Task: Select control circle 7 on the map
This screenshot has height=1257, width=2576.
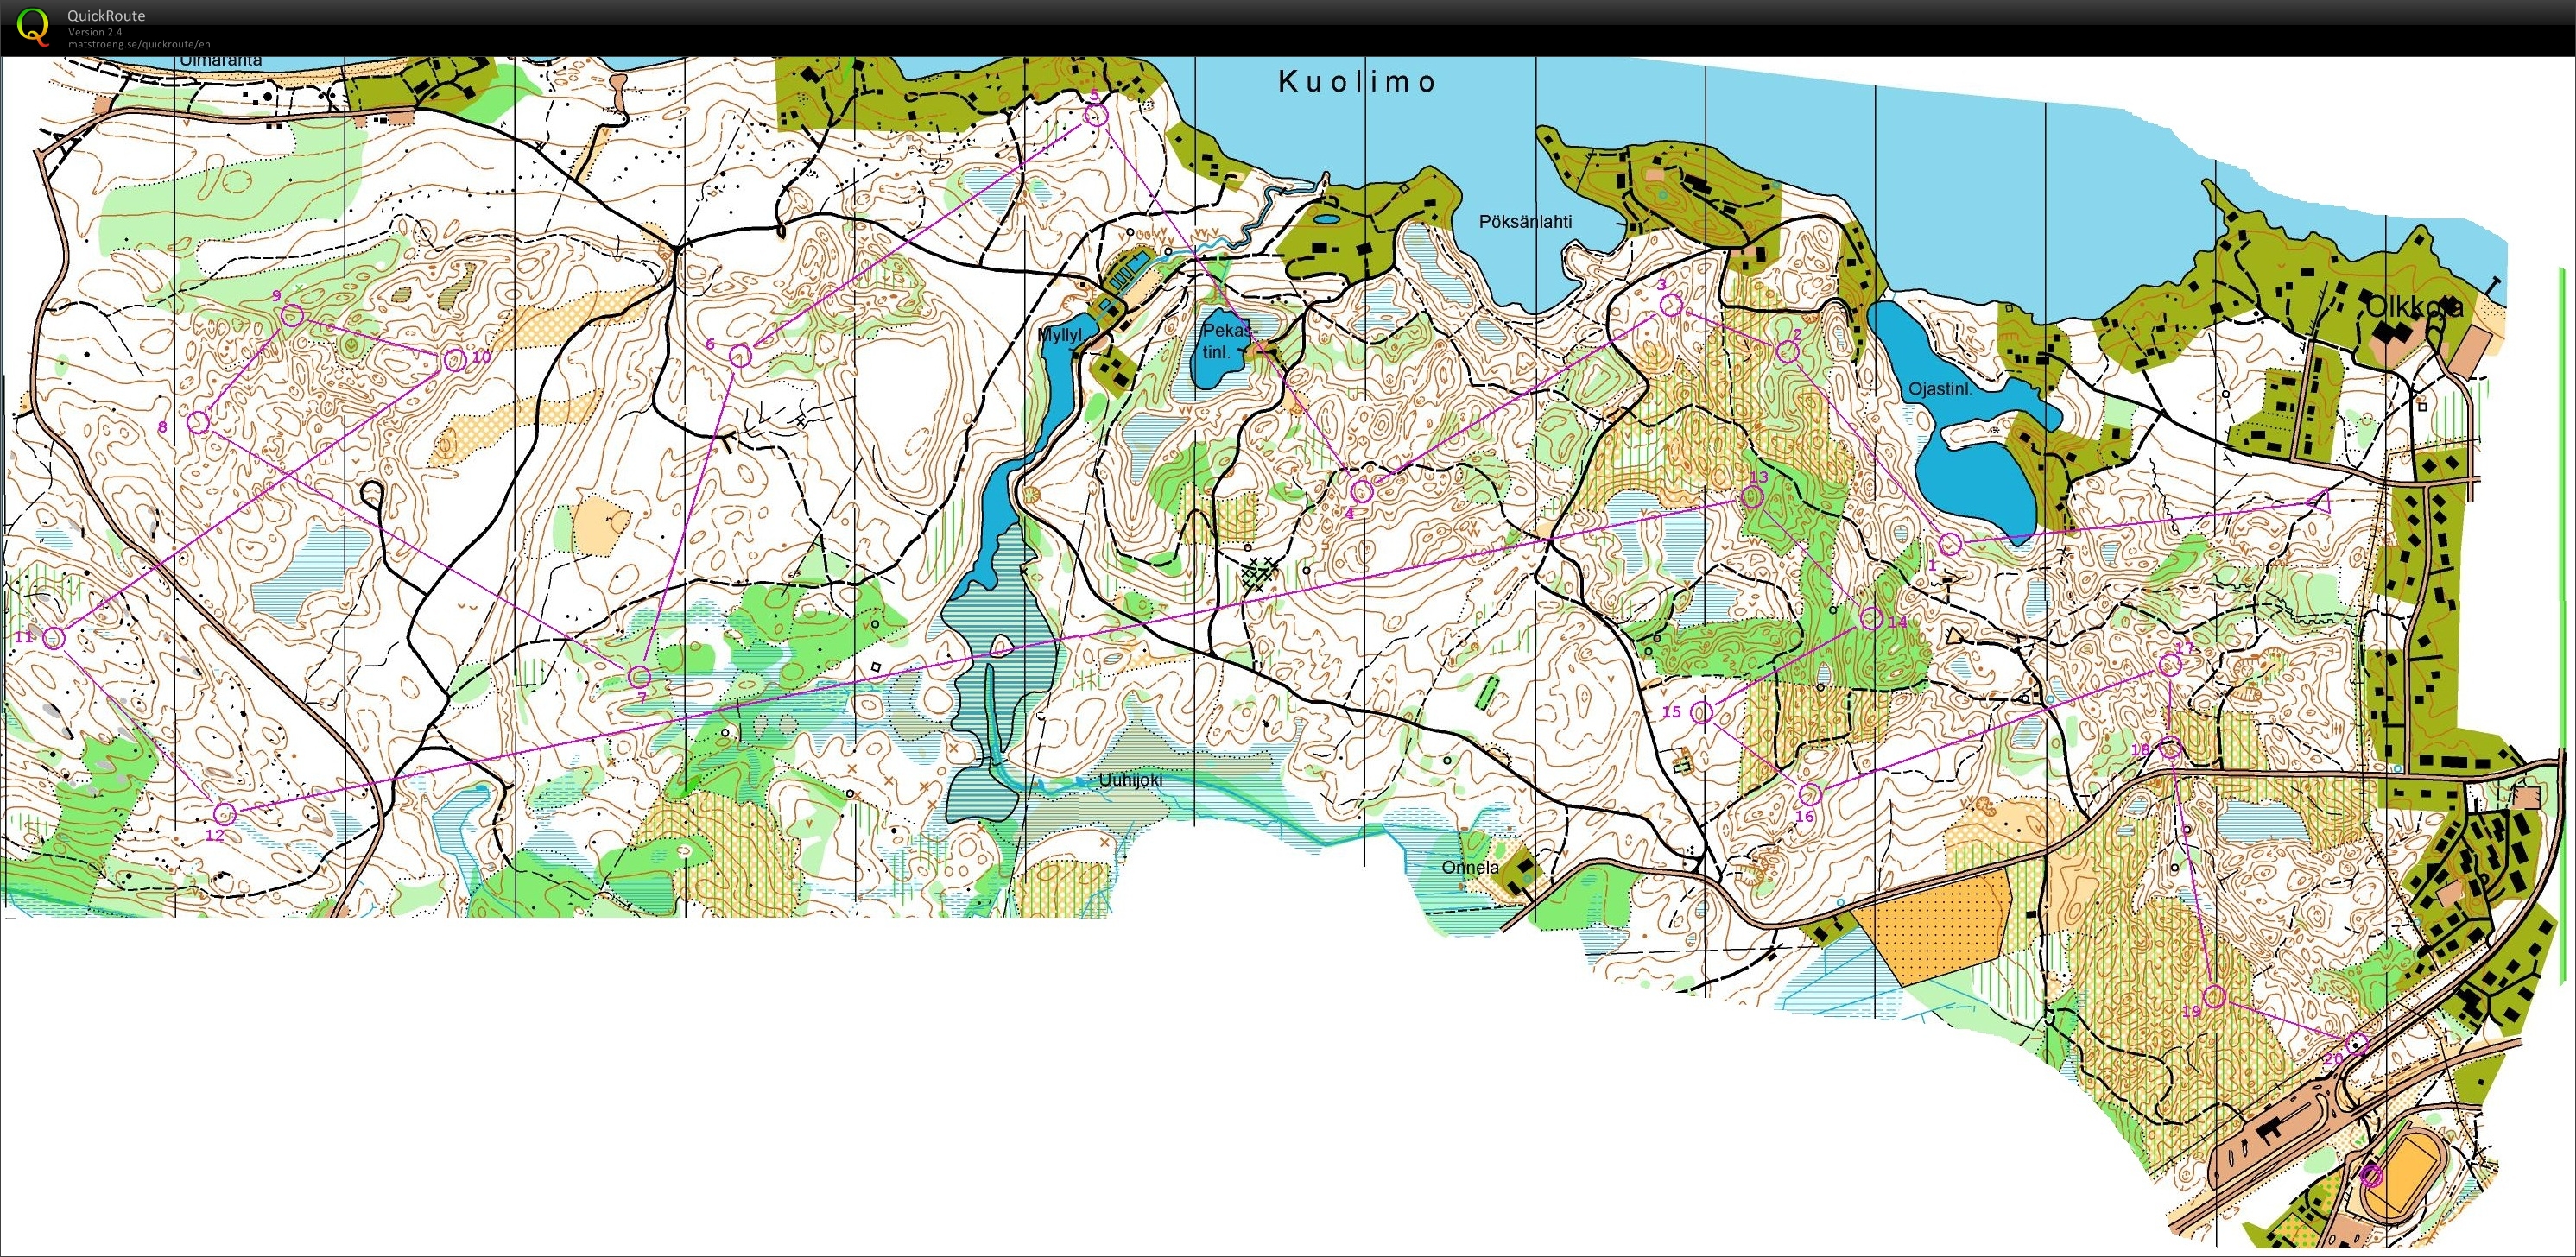Action: (x=640, y=676)
